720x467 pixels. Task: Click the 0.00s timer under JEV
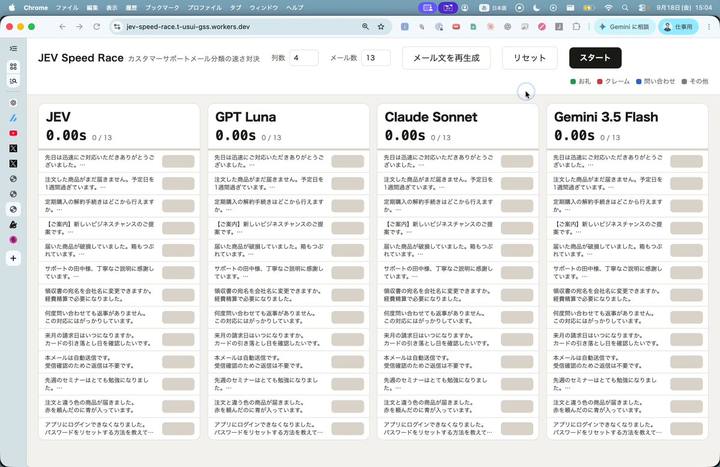click(66, 135)
